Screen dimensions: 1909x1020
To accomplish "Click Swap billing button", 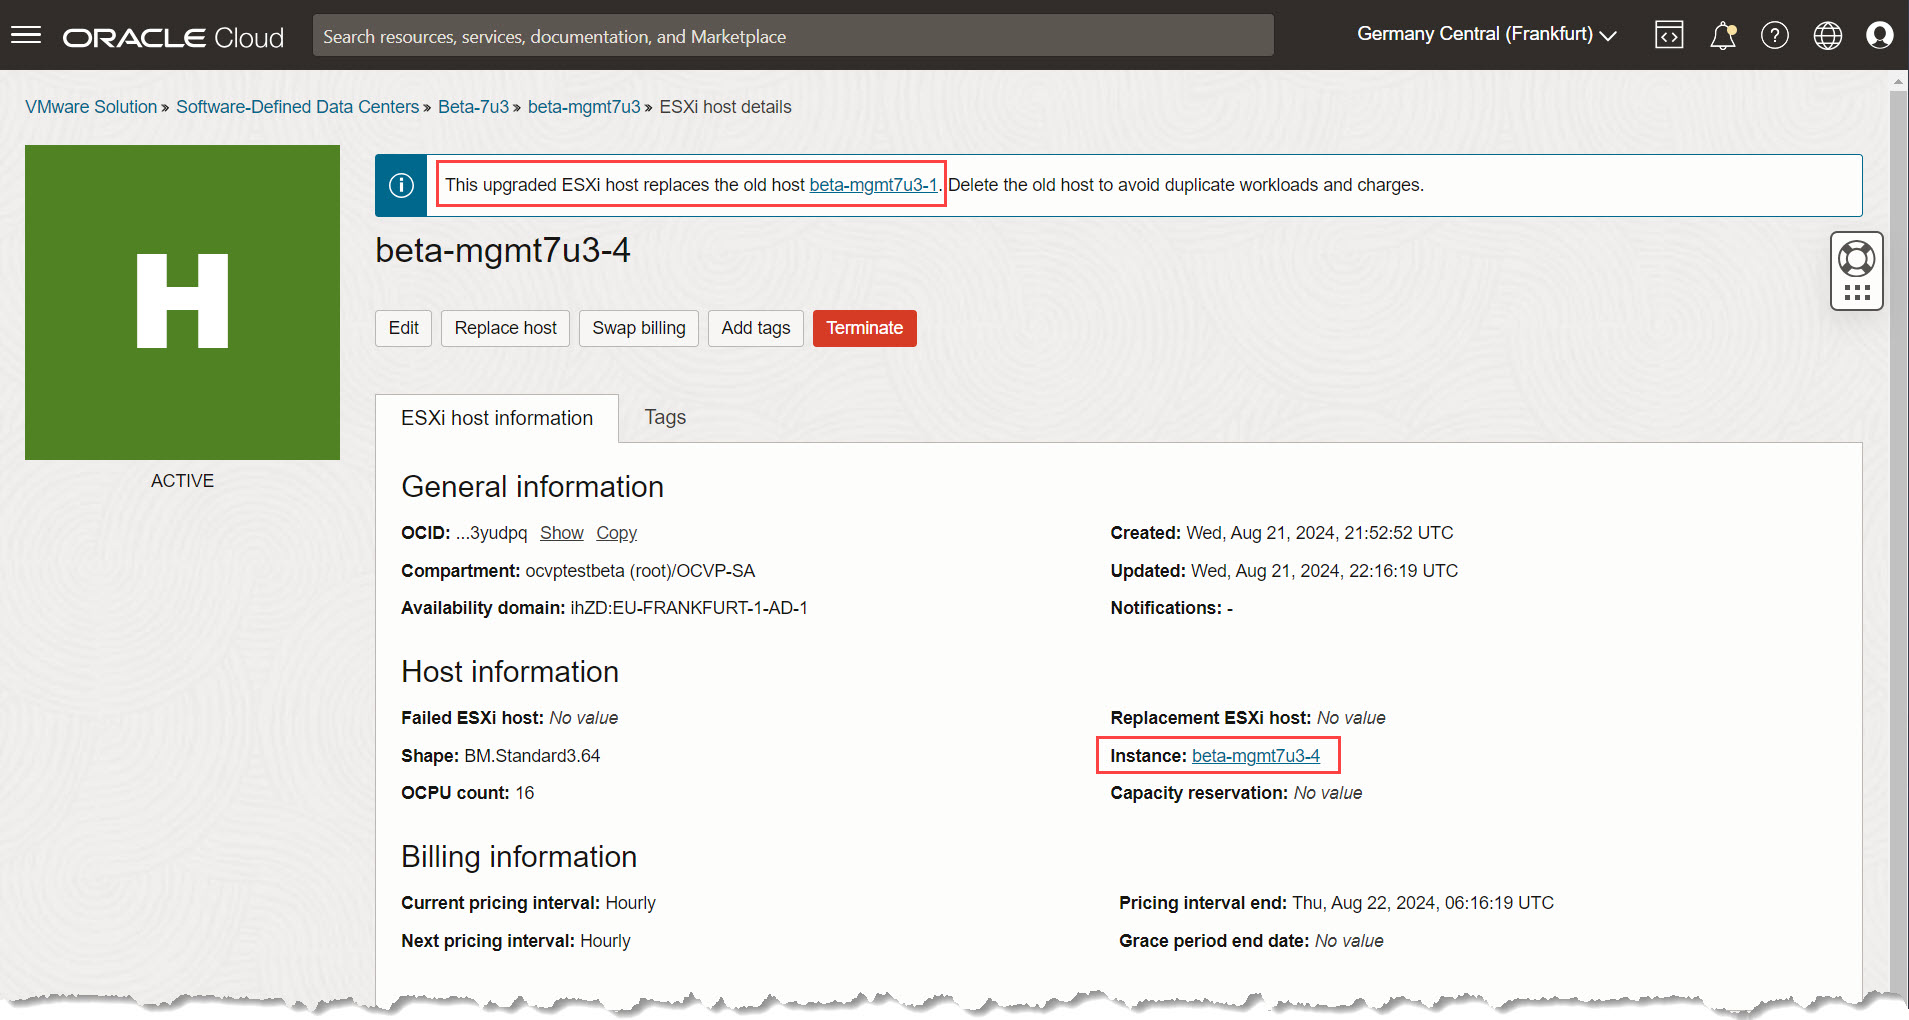I will pyautogui.click(x=638, y=328).
